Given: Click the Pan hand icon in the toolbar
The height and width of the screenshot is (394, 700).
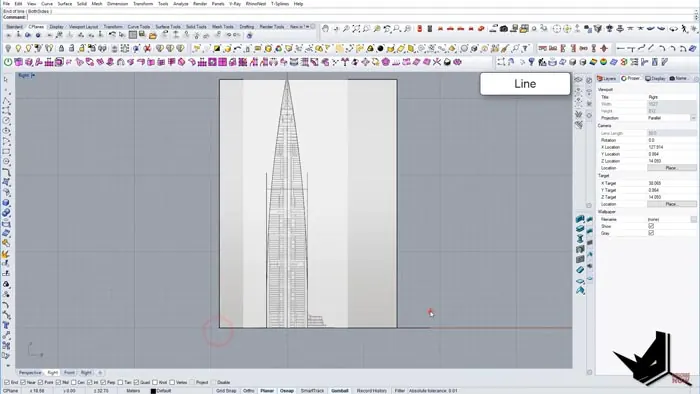Looking at the screenshot, I should [x=325, y=29].
